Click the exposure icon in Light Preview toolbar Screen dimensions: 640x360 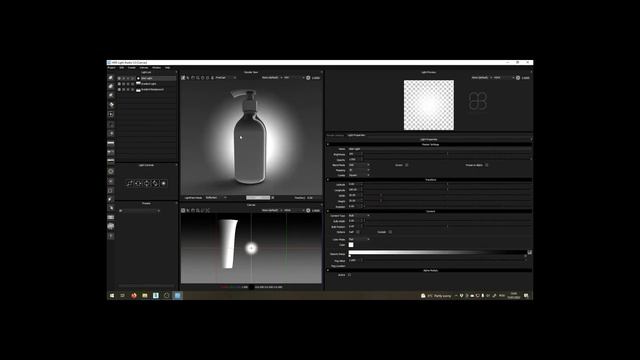(518, 78)
